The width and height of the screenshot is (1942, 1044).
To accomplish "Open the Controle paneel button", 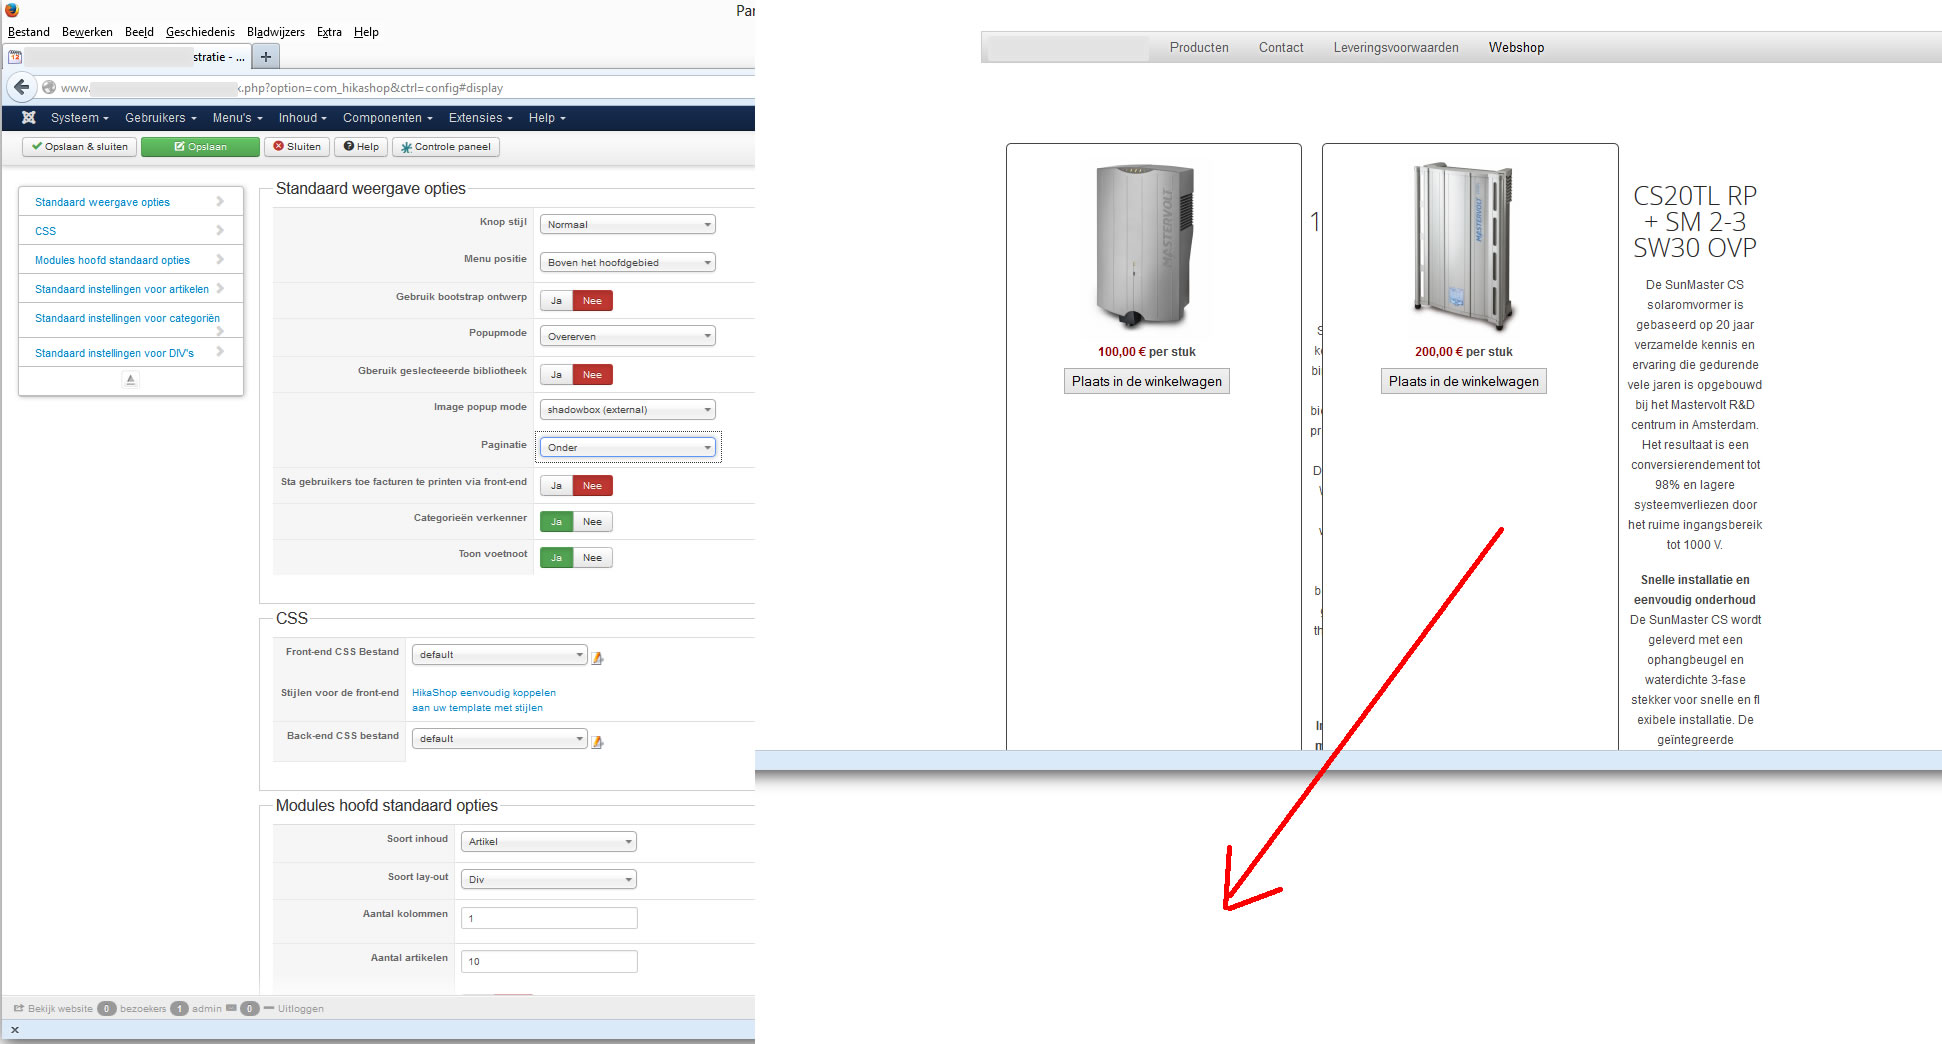I will coord(446,147).
